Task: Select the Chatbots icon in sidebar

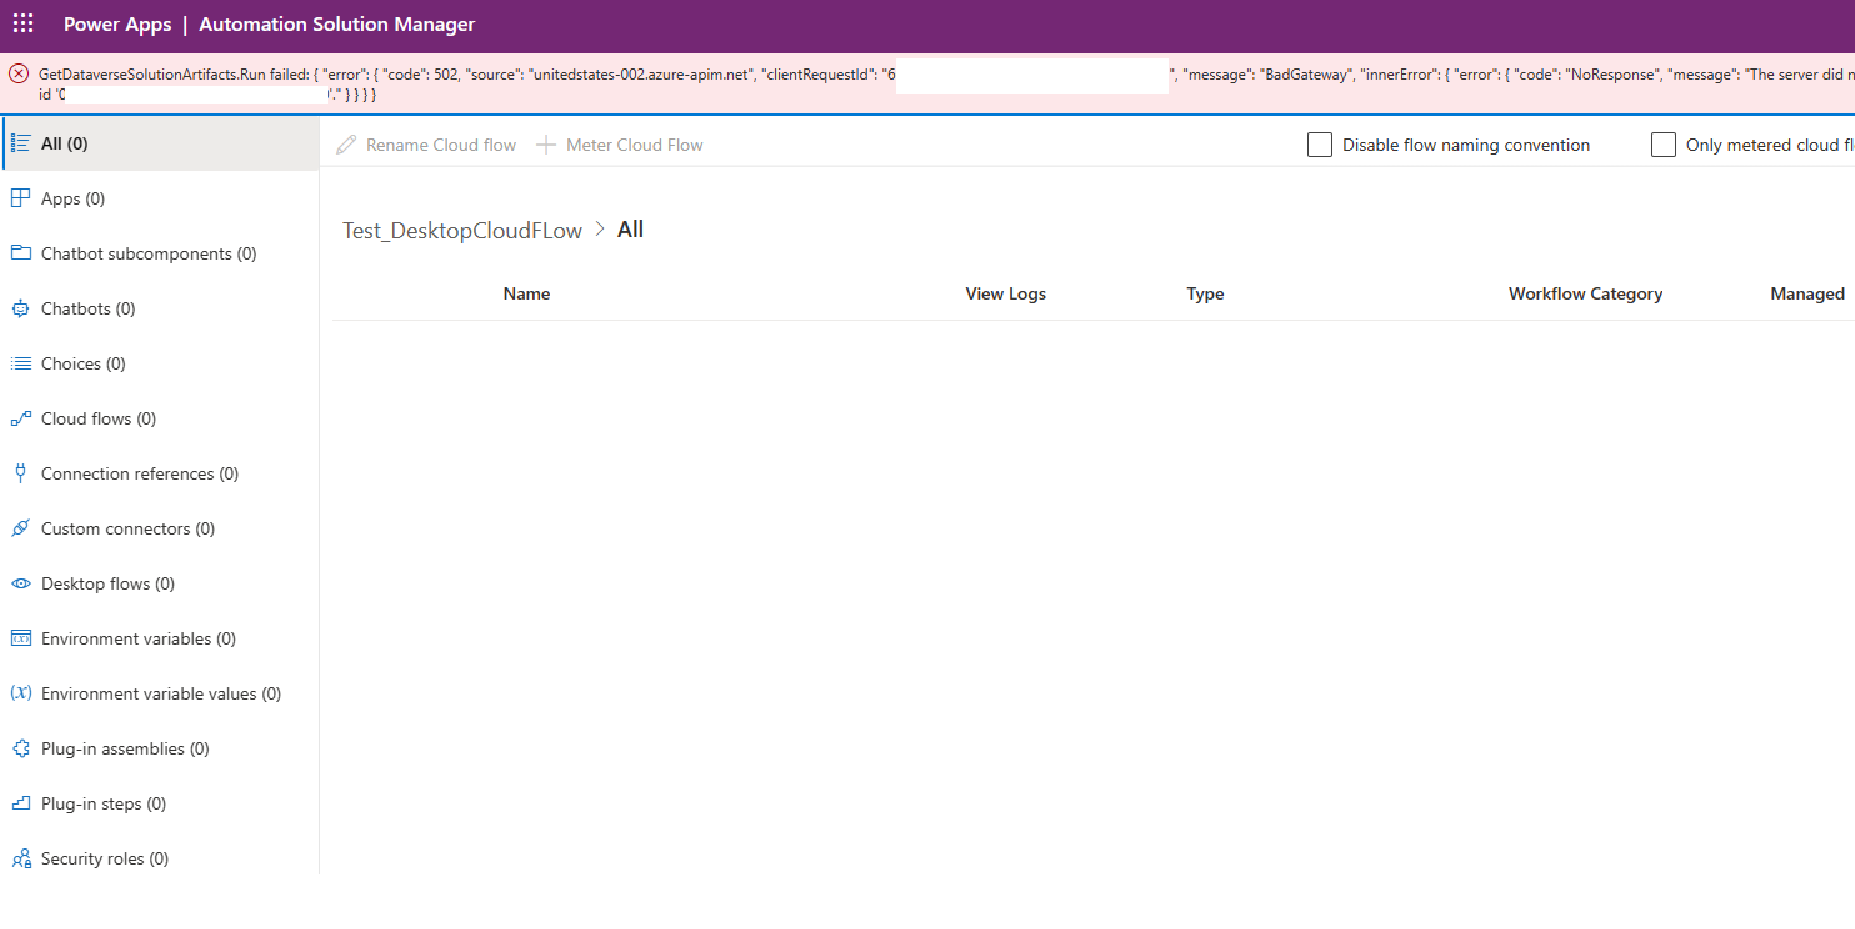Action: 21,308
